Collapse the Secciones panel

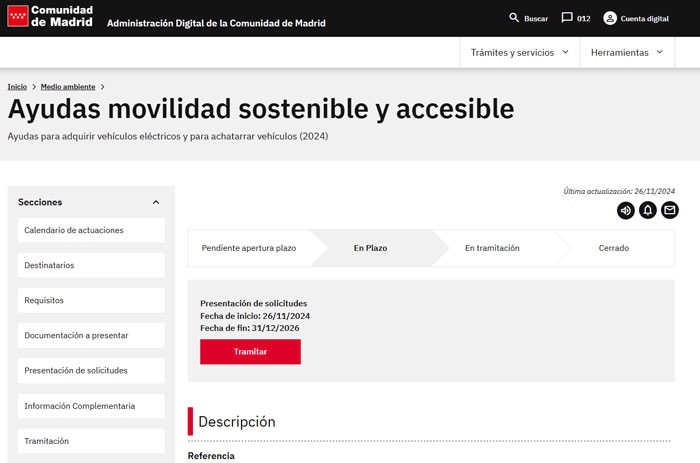[x=156, y=202]
